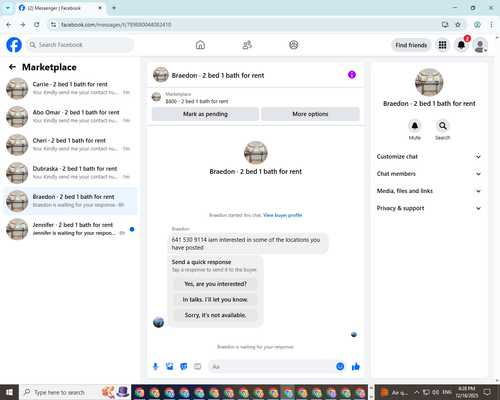Screen dimensions: 500x400
Task: Send quick response 'In talks. I'll let you know.'
Action: [x=215, y=300]
